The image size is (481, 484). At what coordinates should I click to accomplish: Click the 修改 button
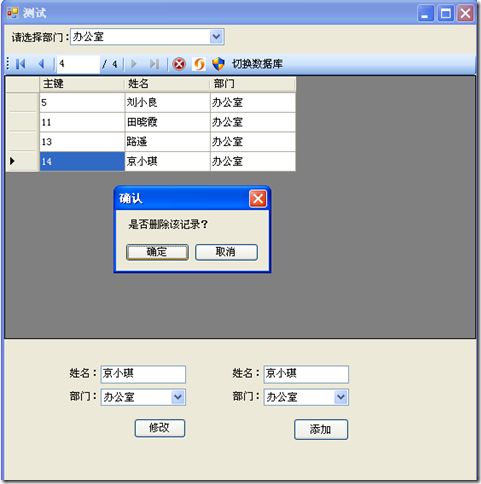coord(160,428)
